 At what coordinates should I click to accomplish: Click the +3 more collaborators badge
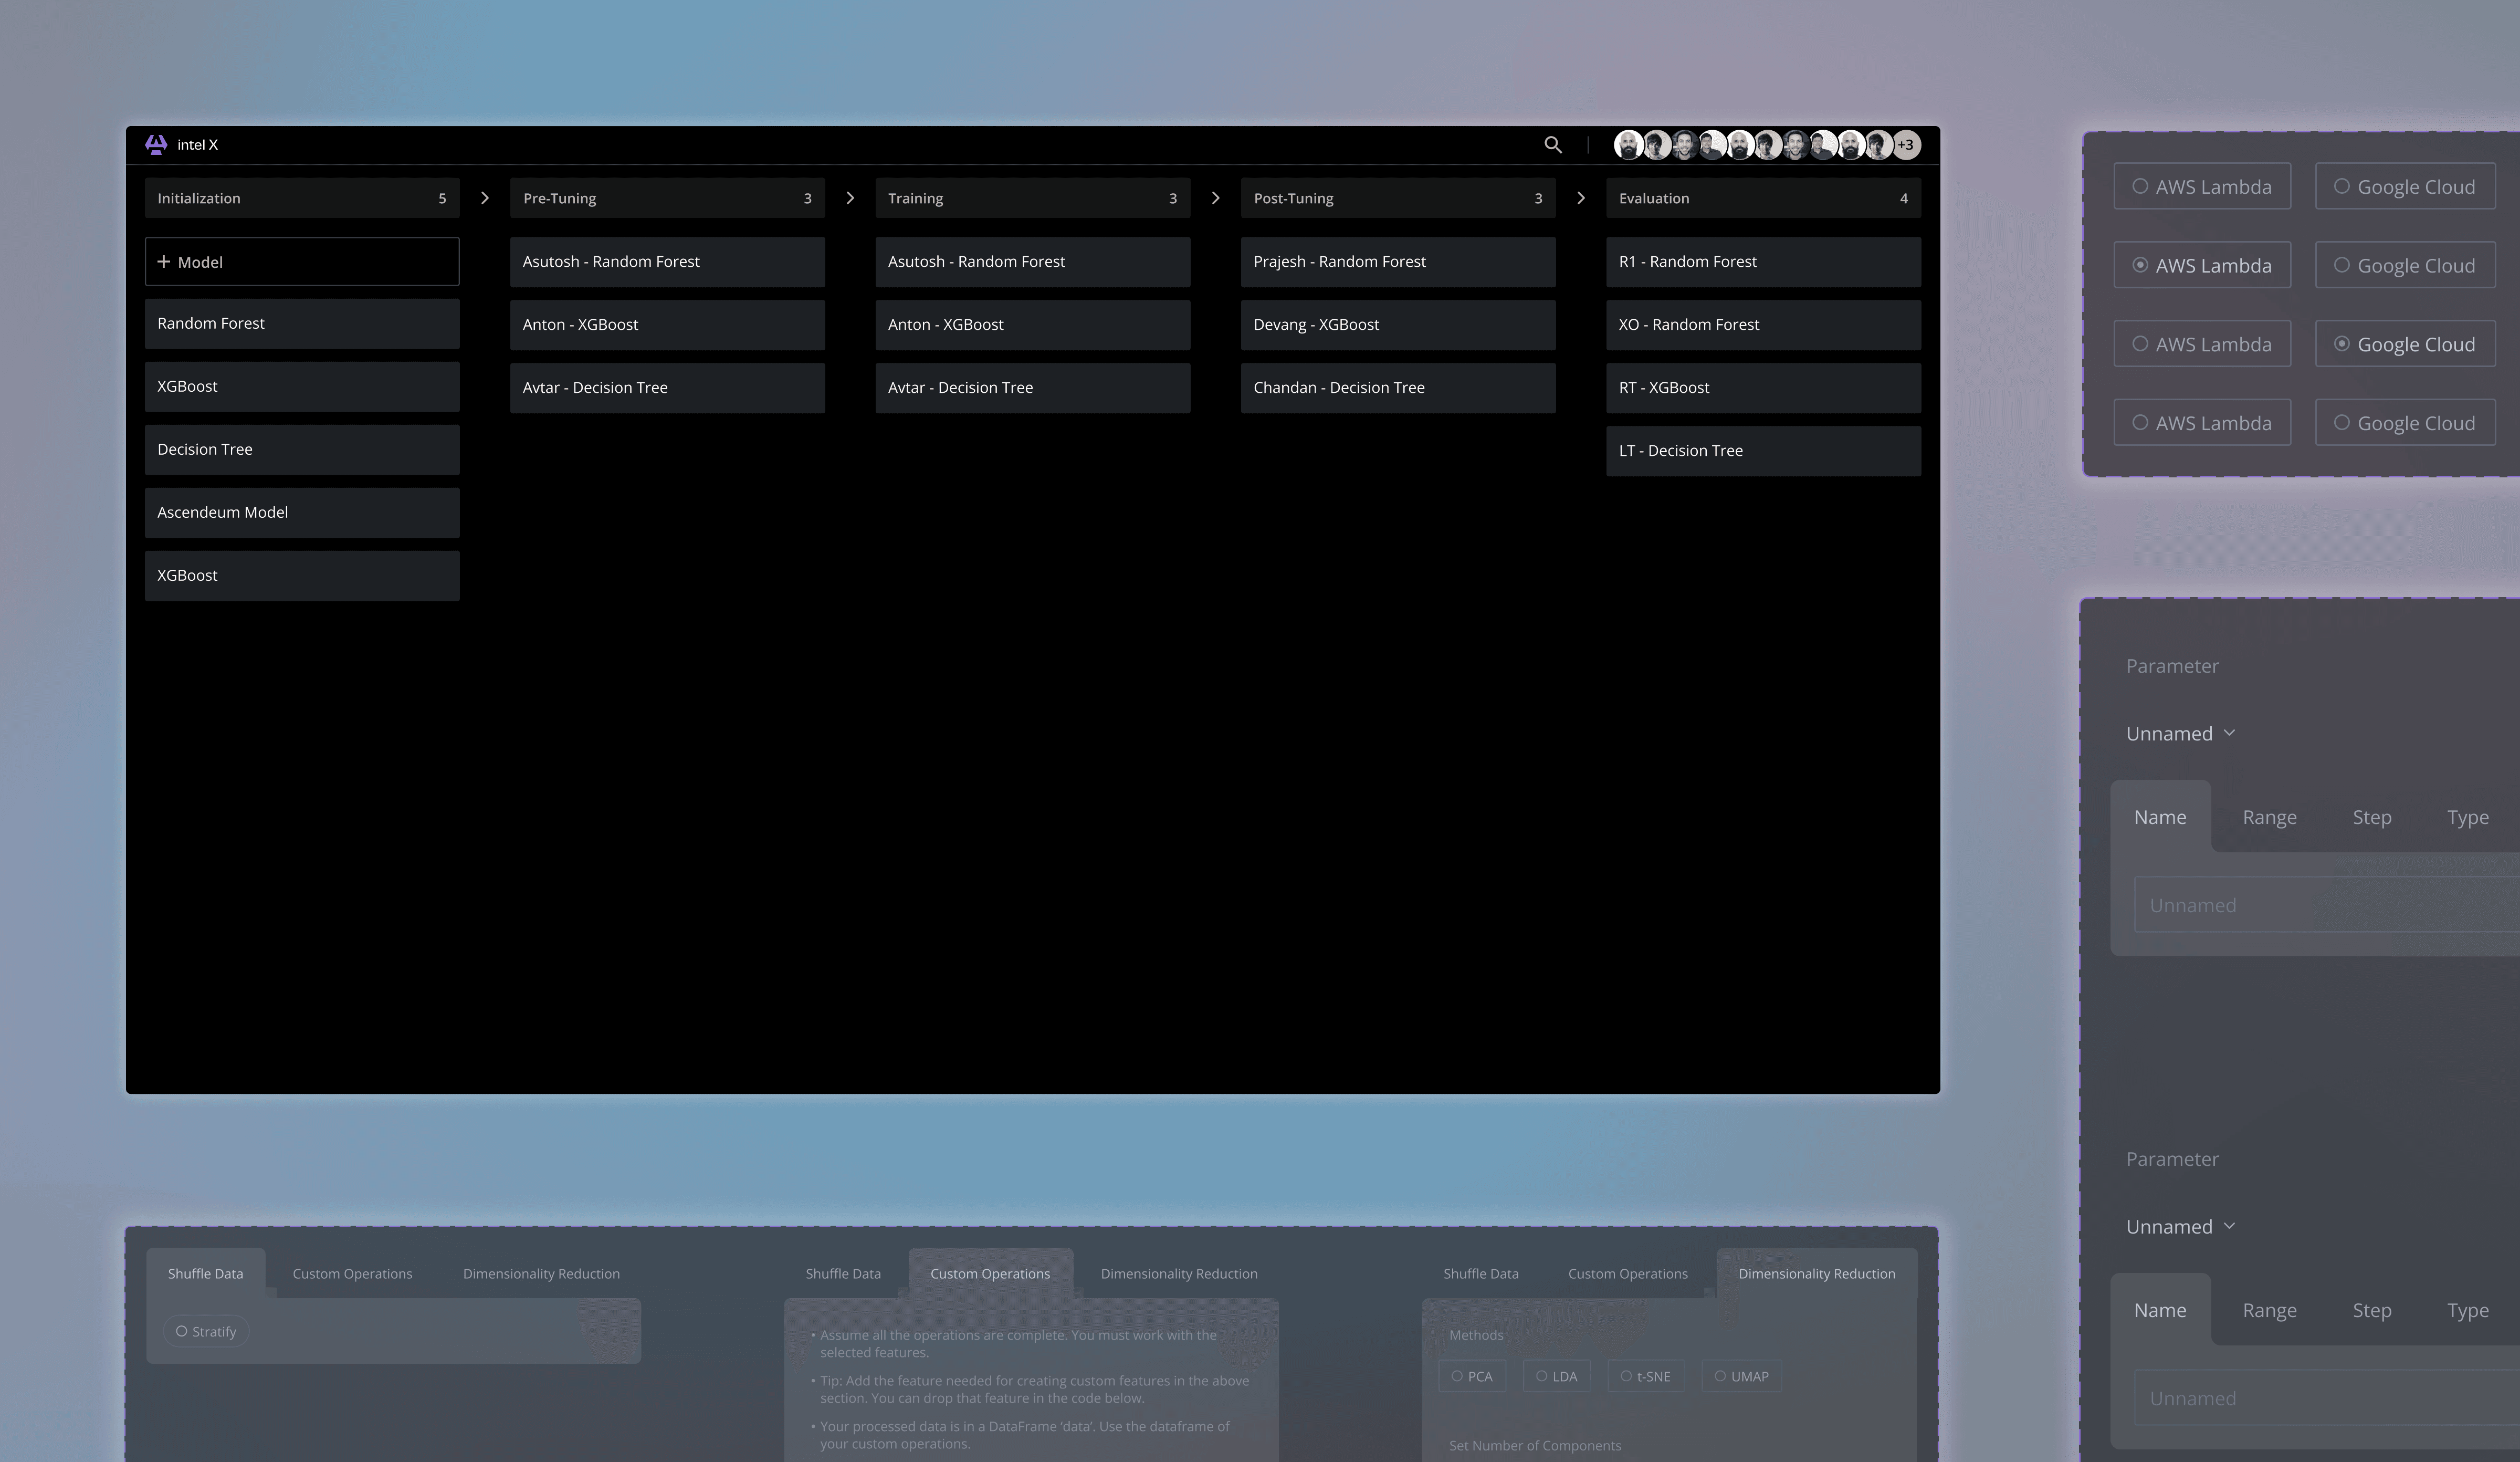(x=1906, y=145)
